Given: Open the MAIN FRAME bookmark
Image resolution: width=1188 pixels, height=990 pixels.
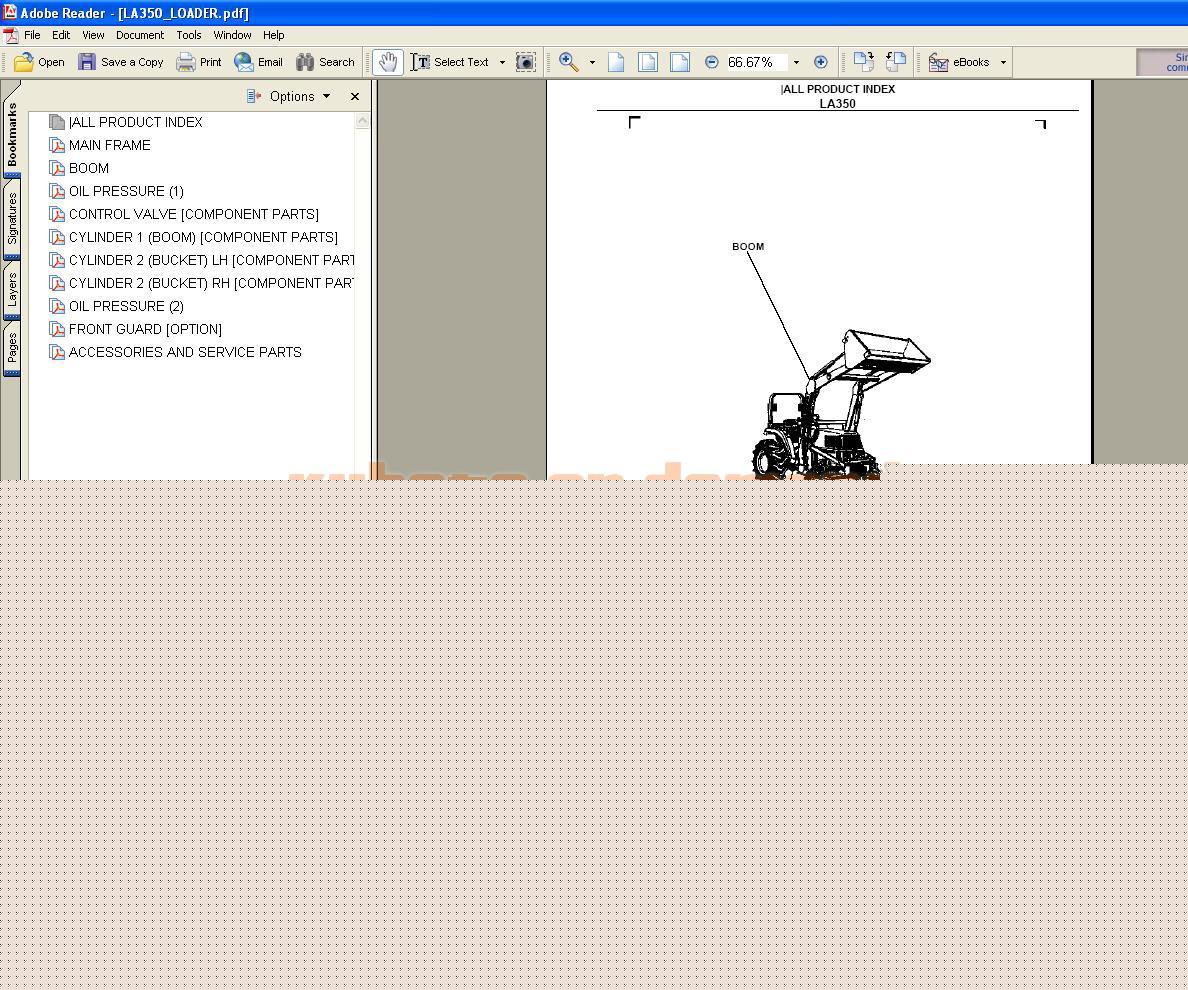Looking at the screenshot, I should click(110, 145).
